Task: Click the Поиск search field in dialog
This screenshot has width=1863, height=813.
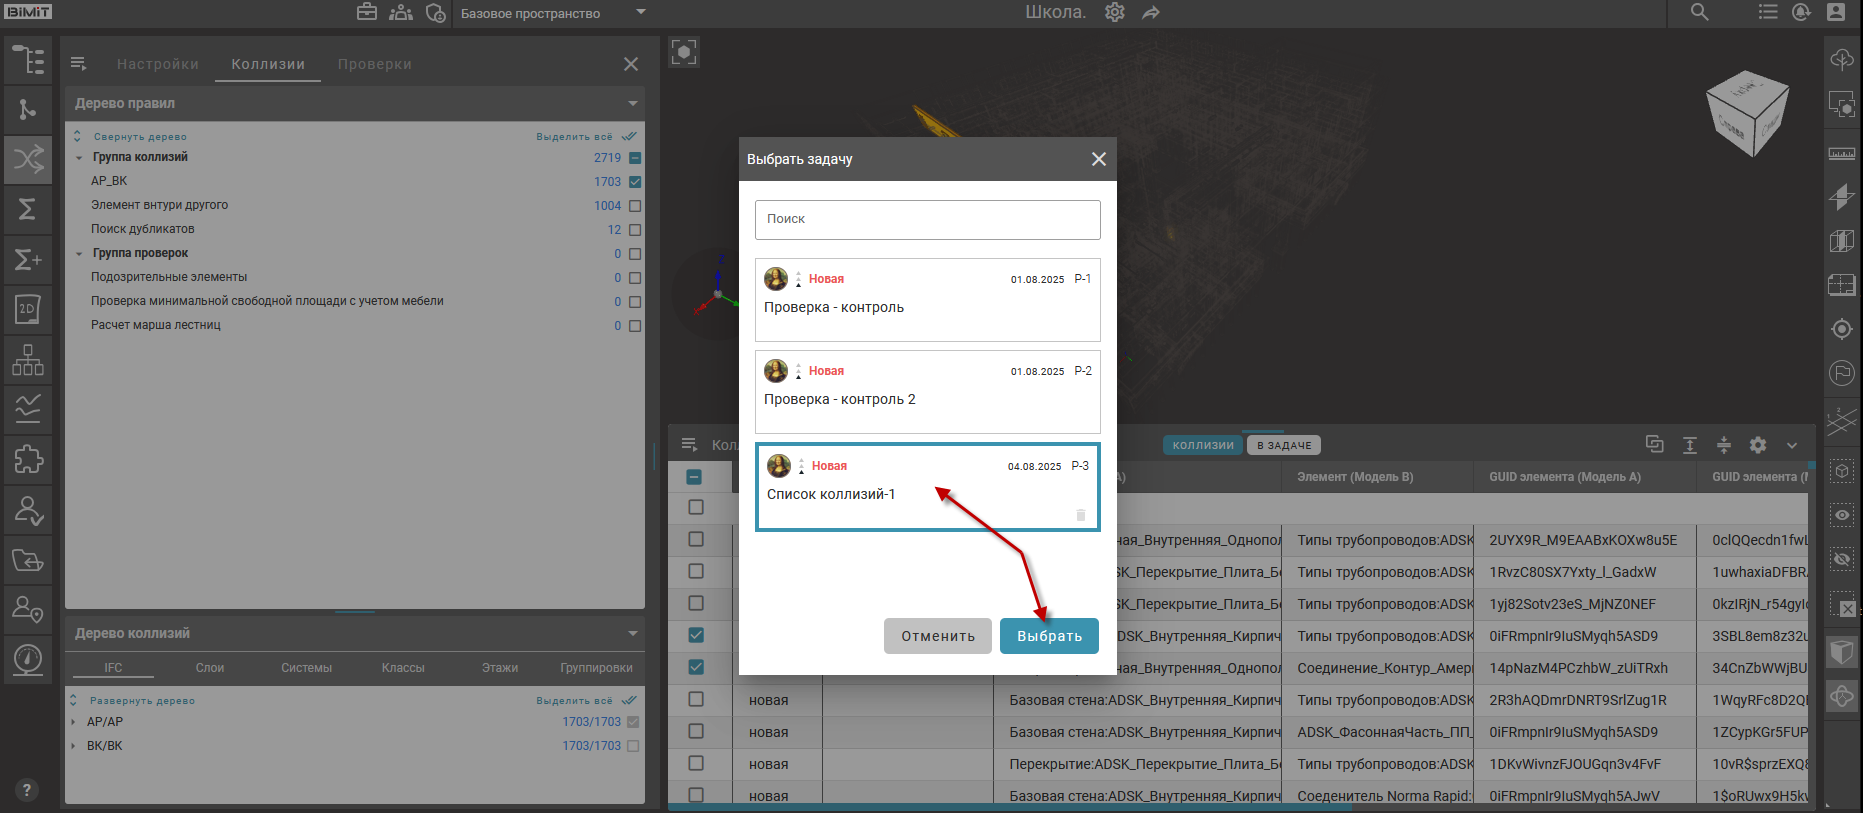Action: click(x=927, y=219)
